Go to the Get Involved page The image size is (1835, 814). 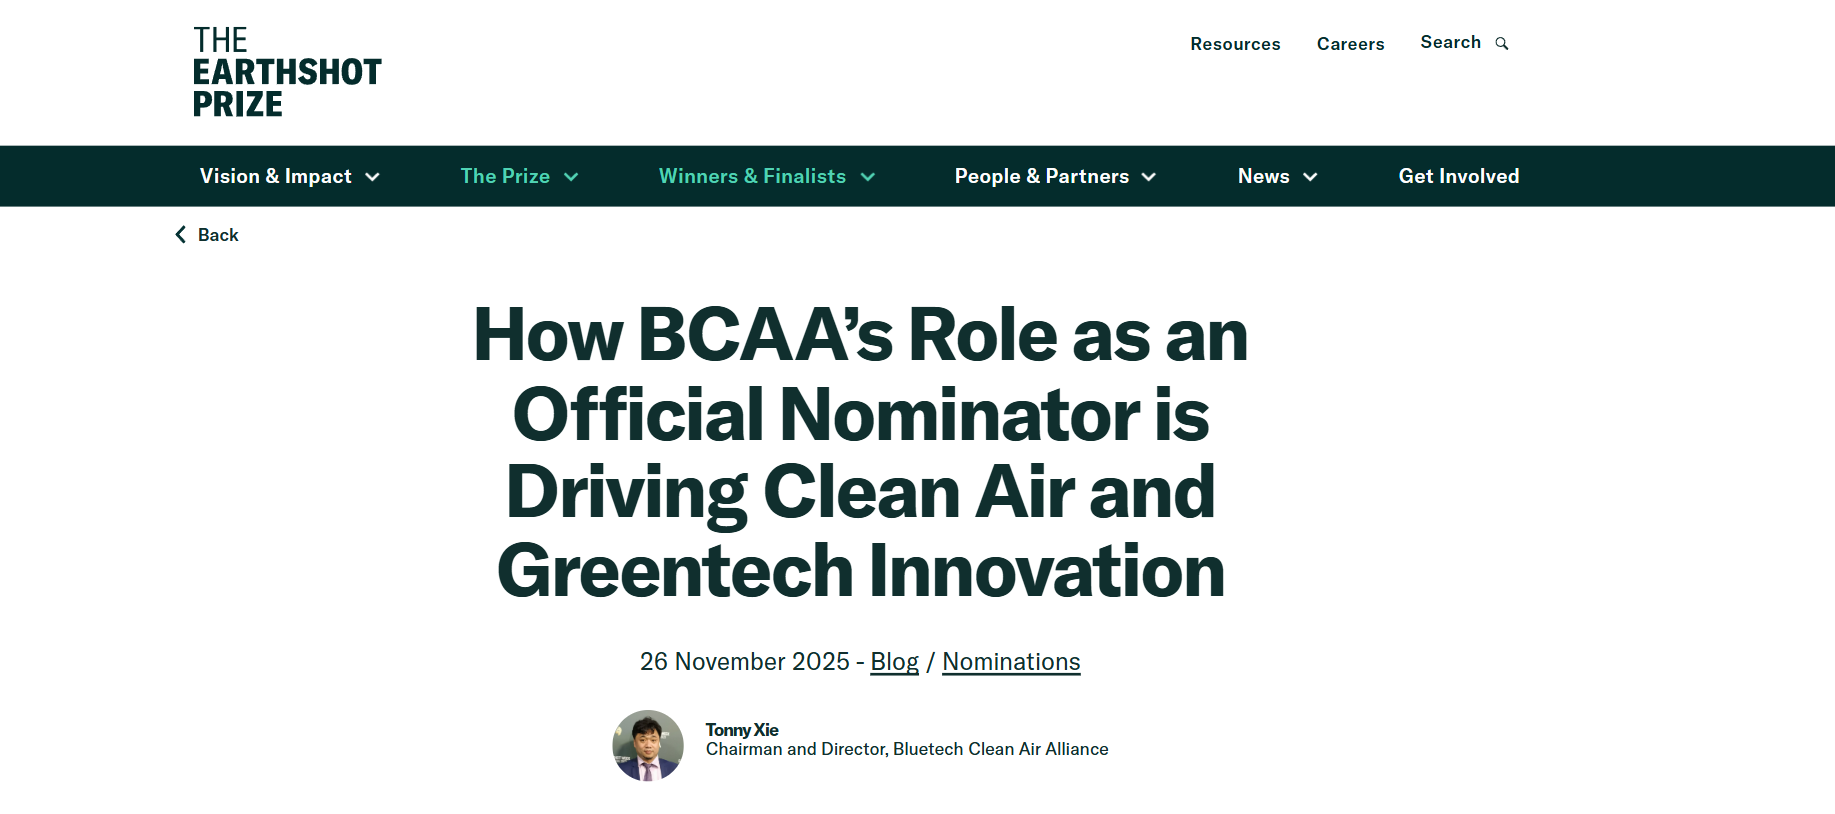click(x=1458, y=176)
